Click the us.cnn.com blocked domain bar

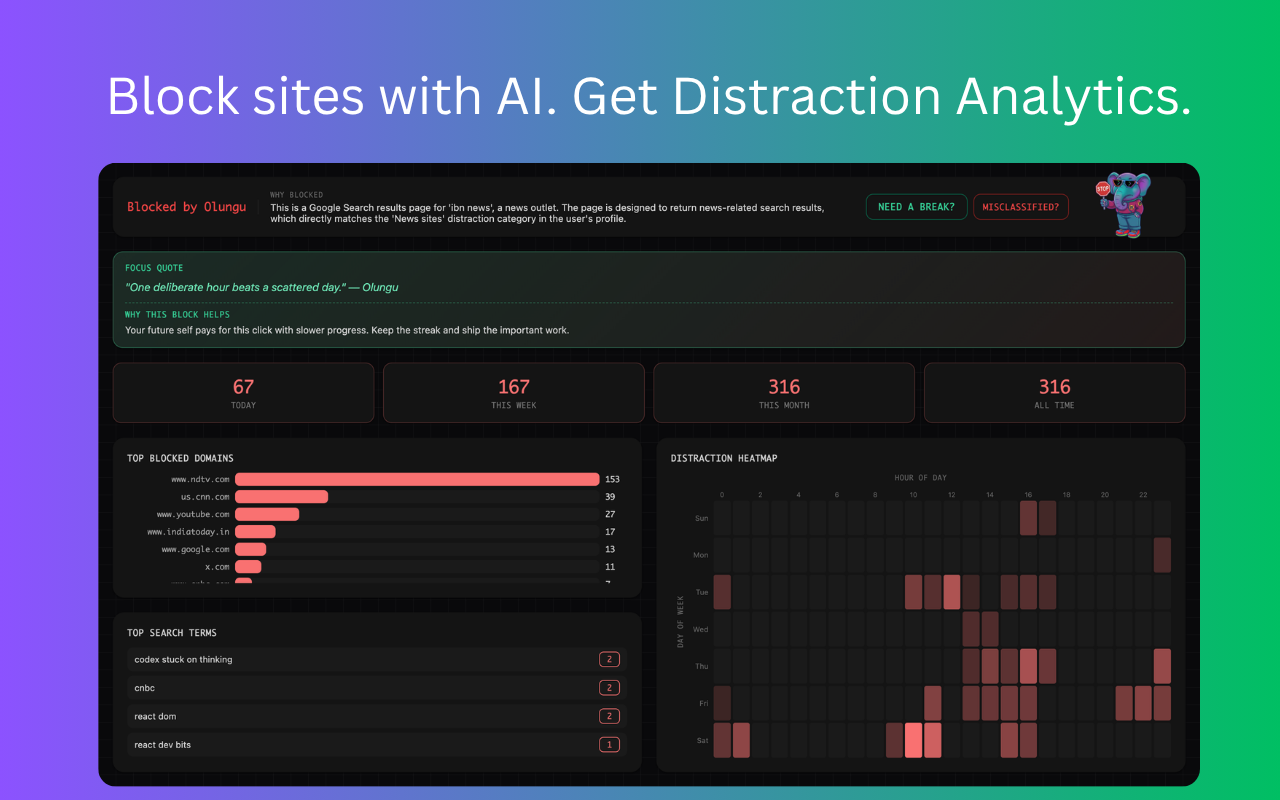[x=281, y=497]
